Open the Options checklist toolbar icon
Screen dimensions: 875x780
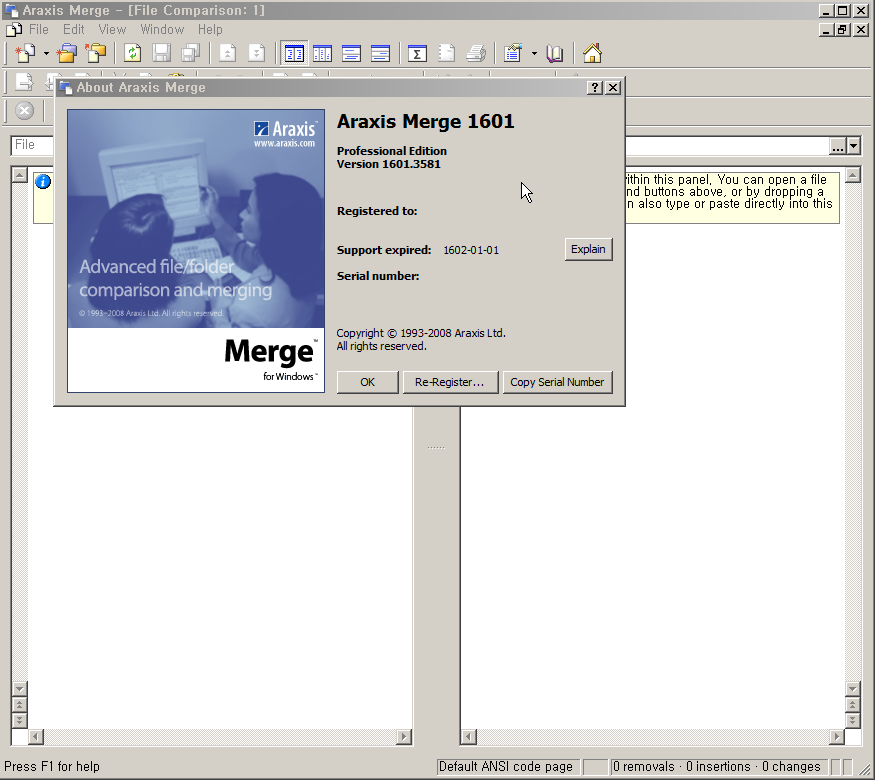513,54
